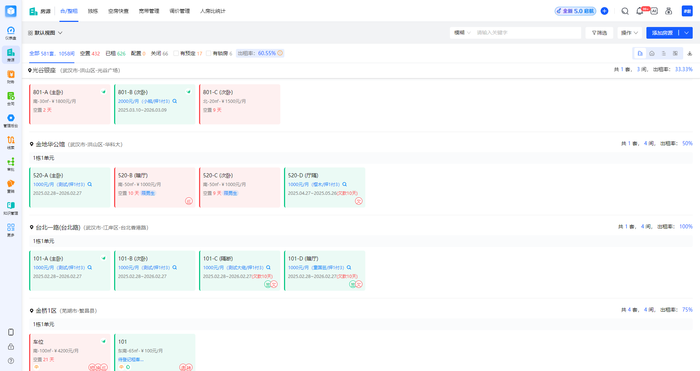Filter by 空置 432 status
The height and width of the screenshot is (371, 700).
tap(90, 53)
